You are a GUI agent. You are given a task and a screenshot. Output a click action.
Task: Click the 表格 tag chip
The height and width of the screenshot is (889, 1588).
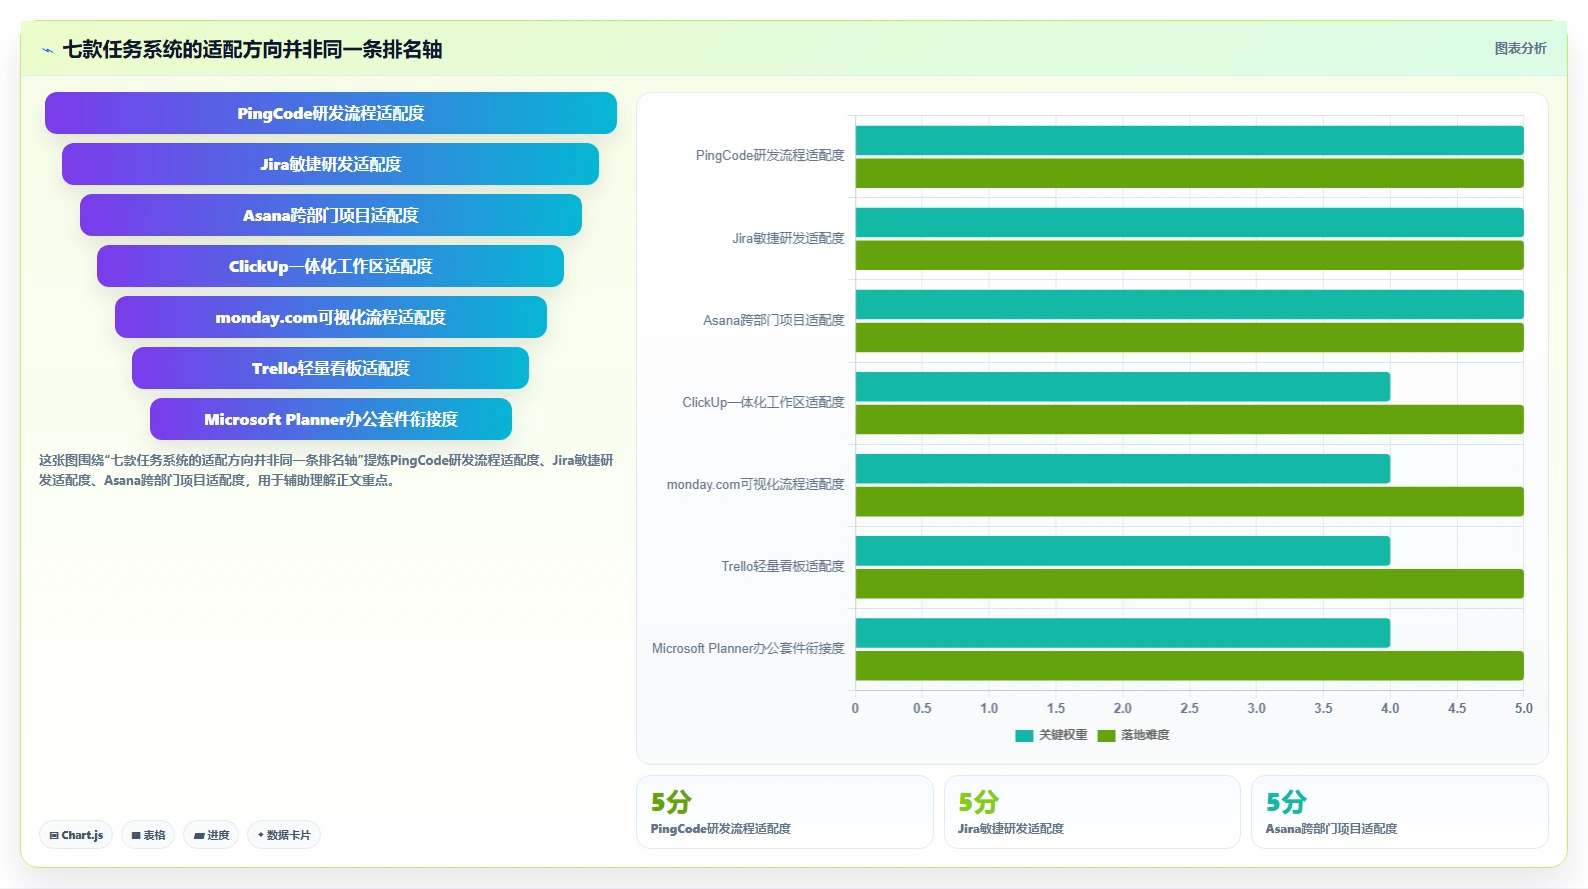148,835
